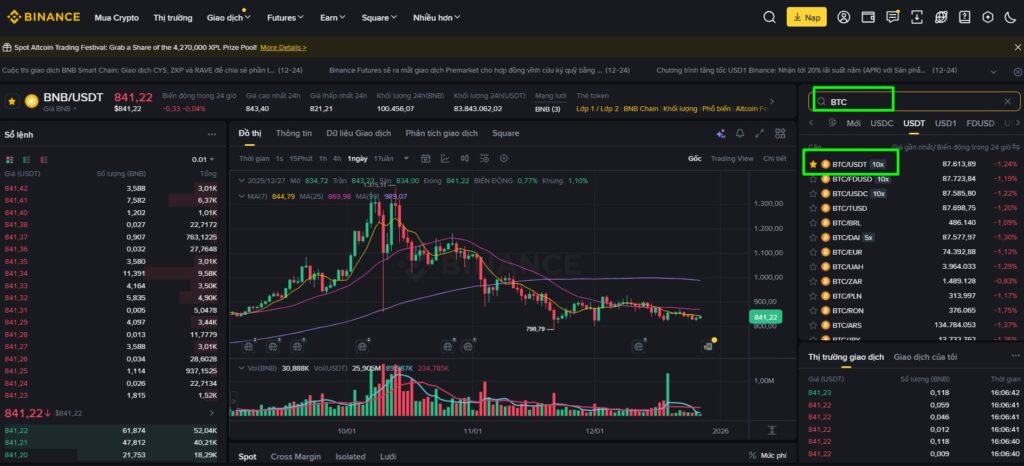This screenshot has width=1024, height=466.
Task: Clear the BTC search field
Action: click(x=1008, y=101)
